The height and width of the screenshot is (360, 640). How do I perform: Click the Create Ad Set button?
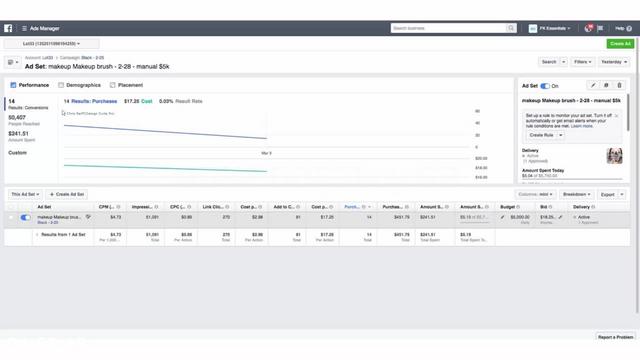67,194
